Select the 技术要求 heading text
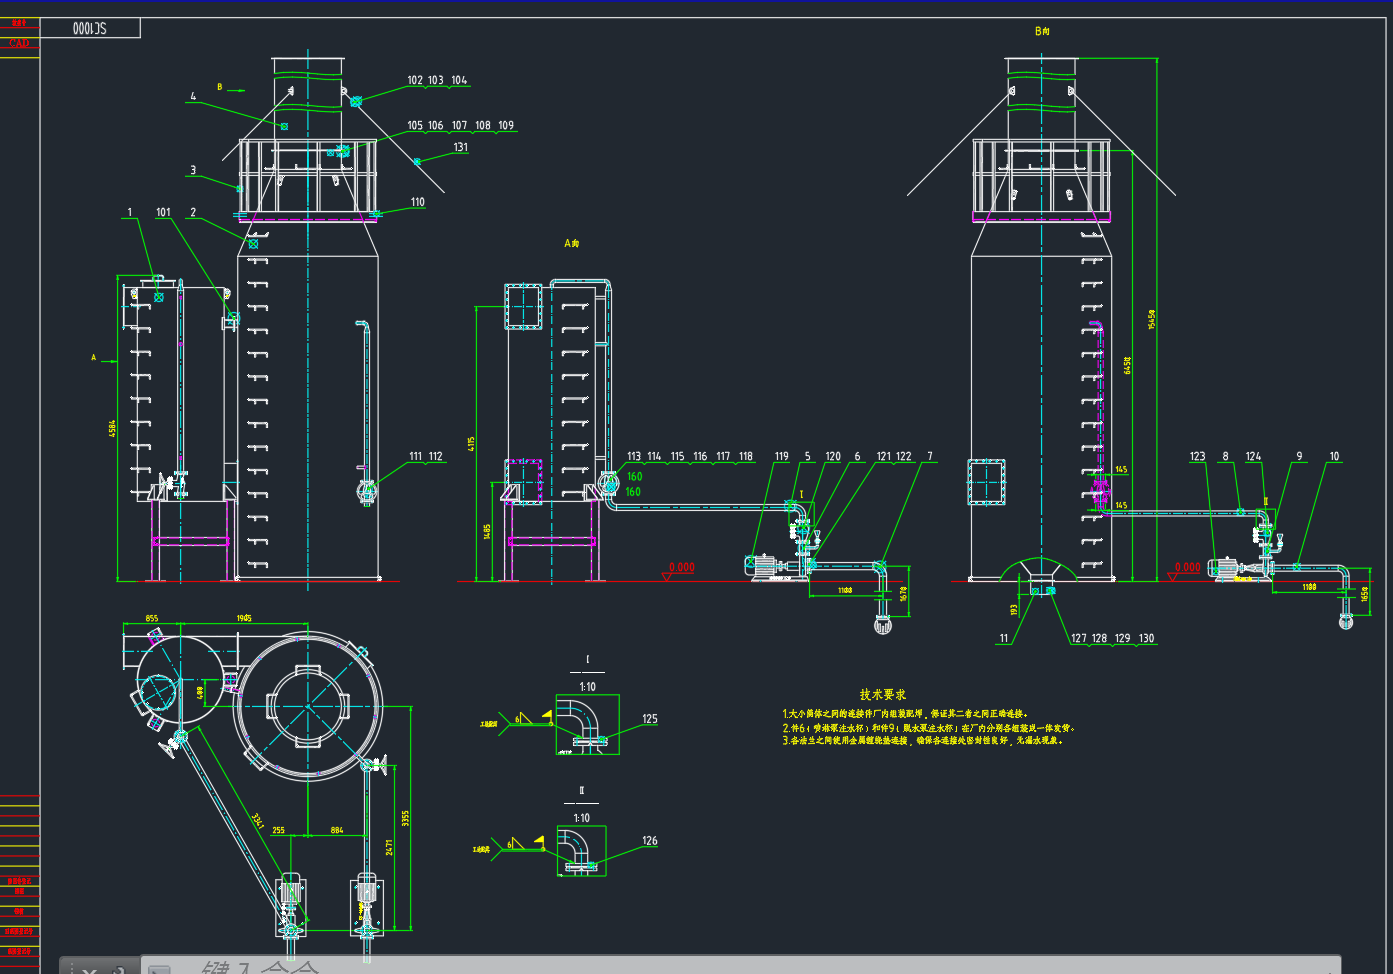Viewport: 1393px width, 974px height. (x=882, y=694)
